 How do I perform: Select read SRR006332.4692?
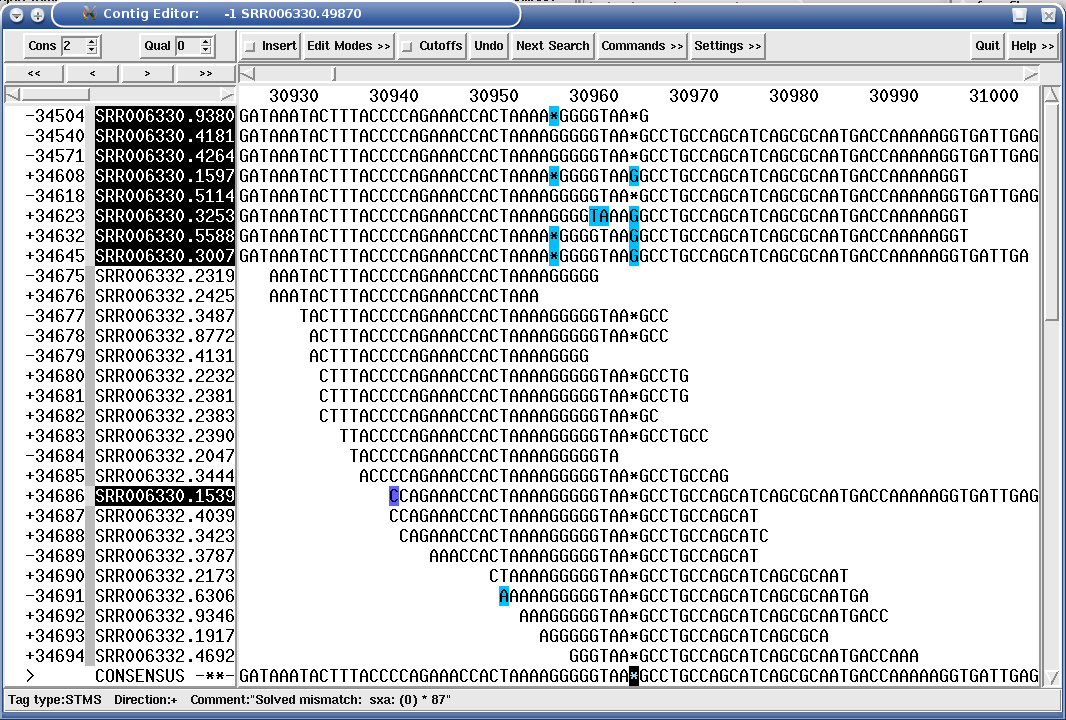coord(165,656)
